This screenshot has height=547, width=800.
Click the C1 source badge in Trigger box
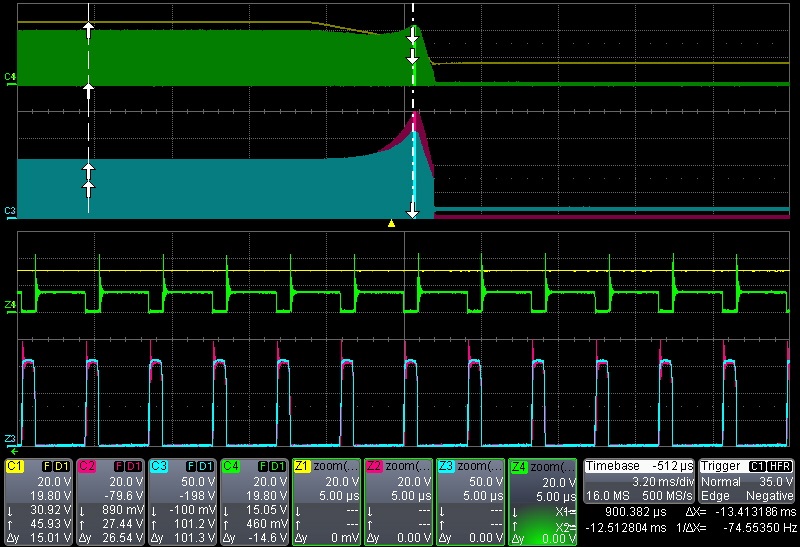757,466
